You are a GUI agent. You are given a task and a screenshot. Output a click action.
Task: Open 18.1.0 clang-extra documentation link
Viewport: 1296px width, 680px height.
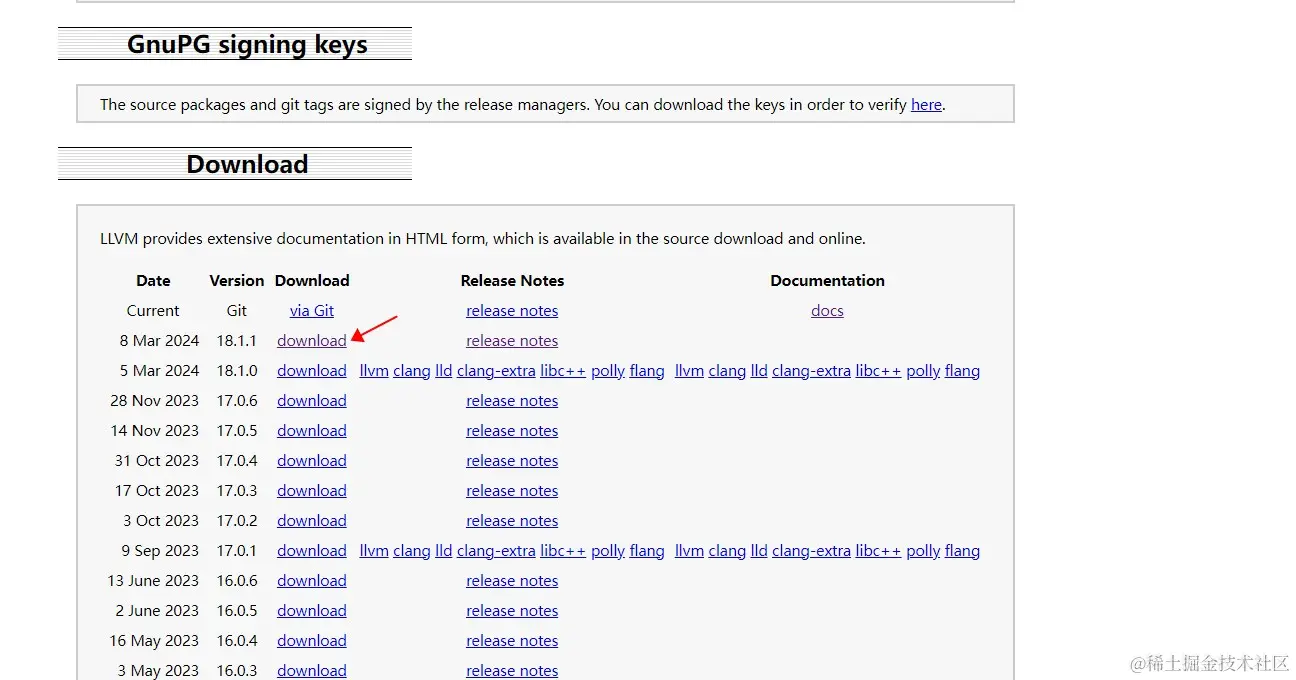[811, 371]
